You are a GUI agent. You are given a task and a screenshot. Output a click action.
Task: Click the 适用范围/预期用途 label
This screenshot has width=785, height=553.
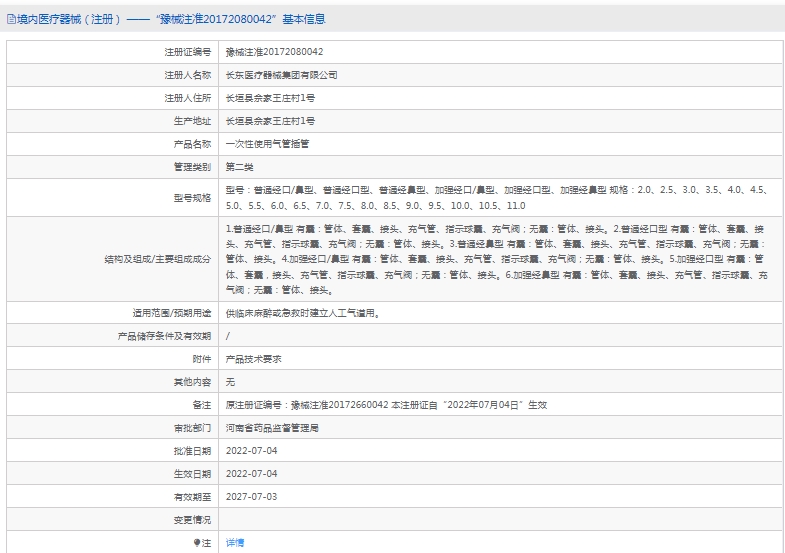click(172, 313)
